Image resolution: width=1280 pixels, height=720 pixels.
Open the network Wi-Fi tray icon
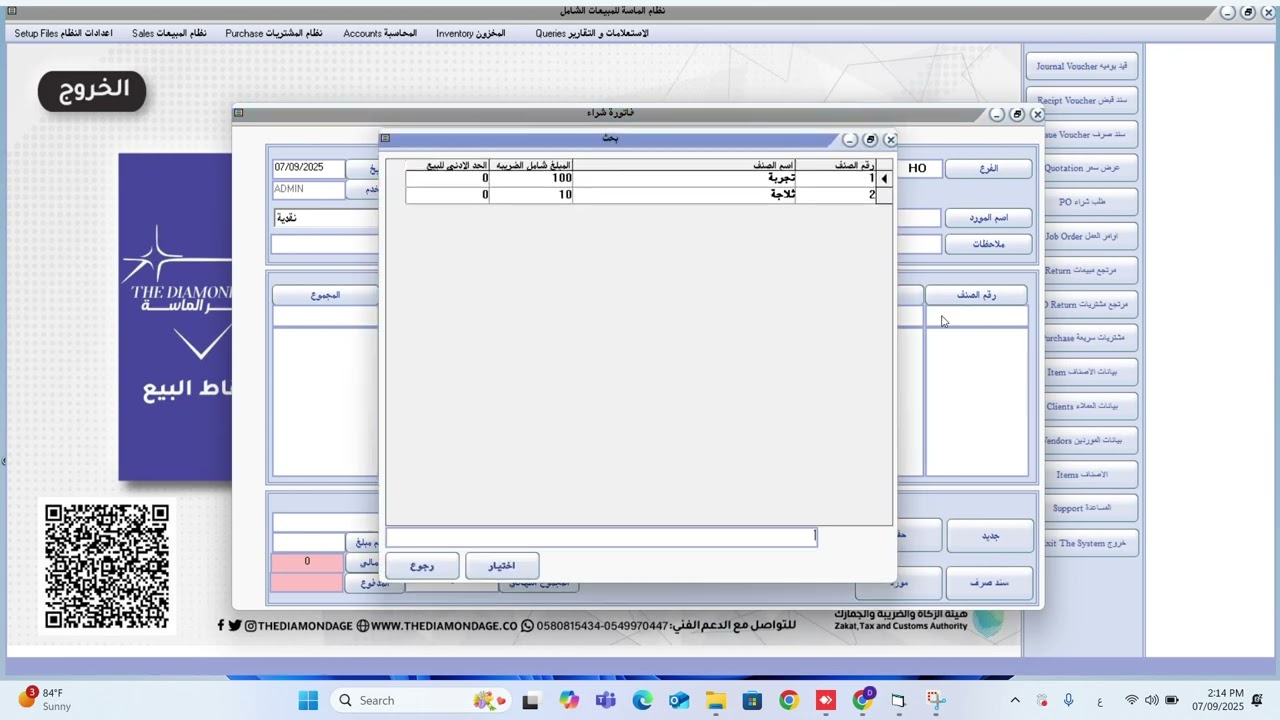(x=1131, y=700)
